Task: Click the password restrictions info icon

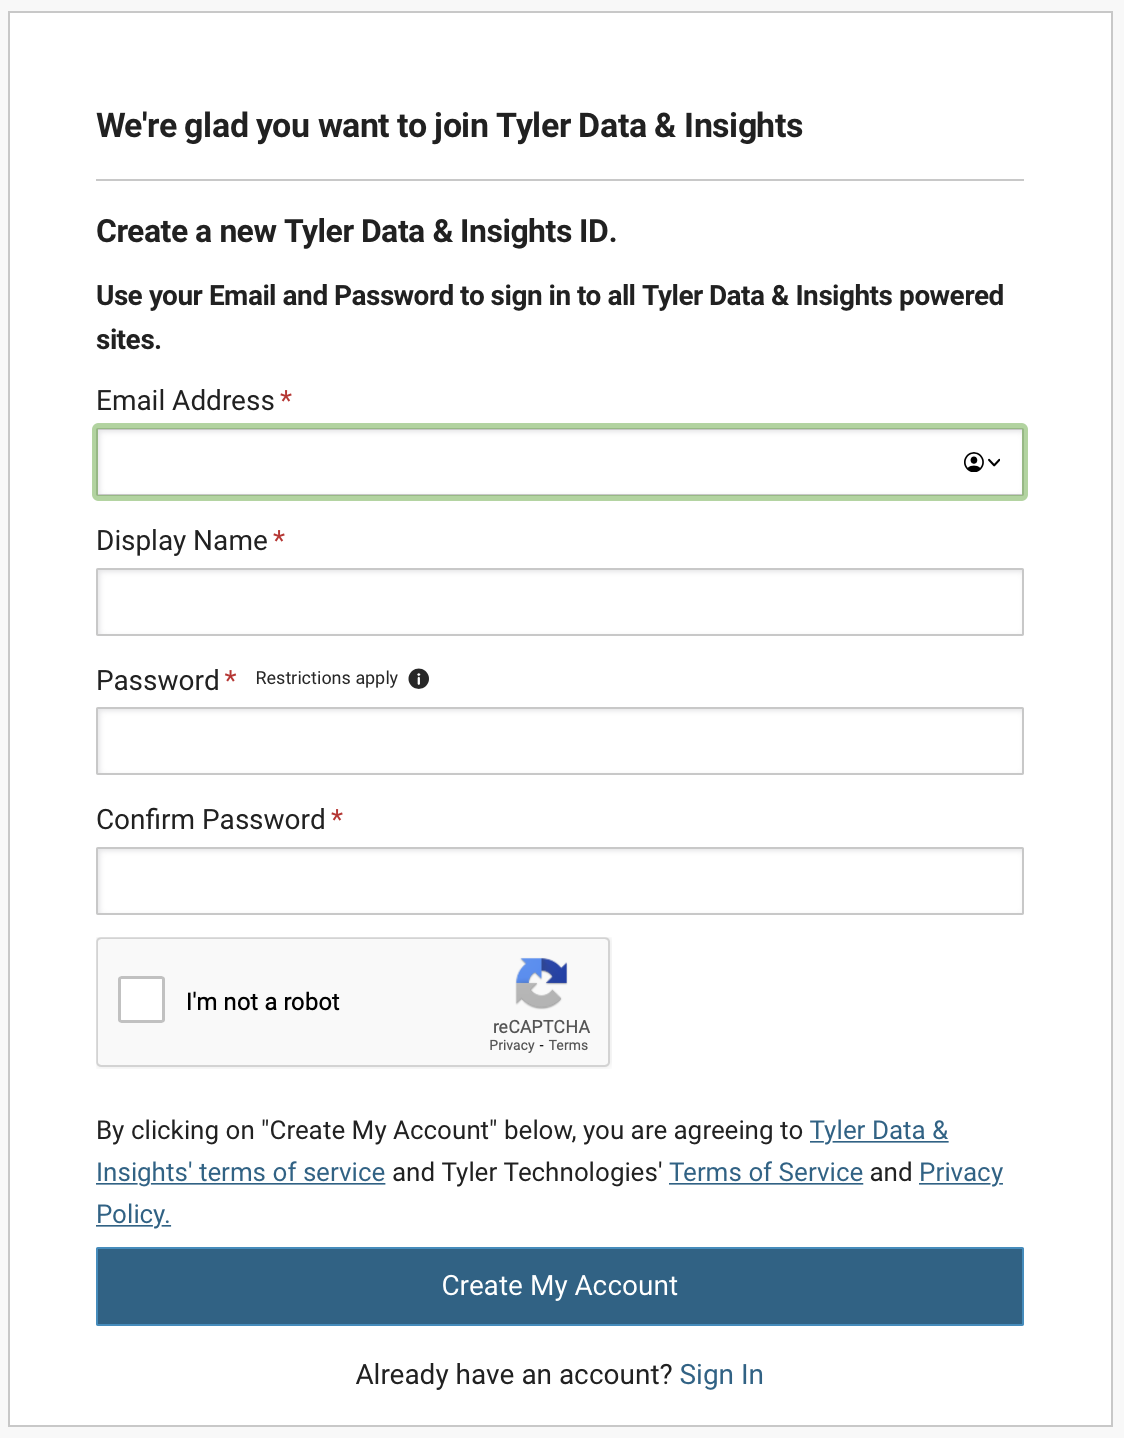Action: click(x=419, y=679)
